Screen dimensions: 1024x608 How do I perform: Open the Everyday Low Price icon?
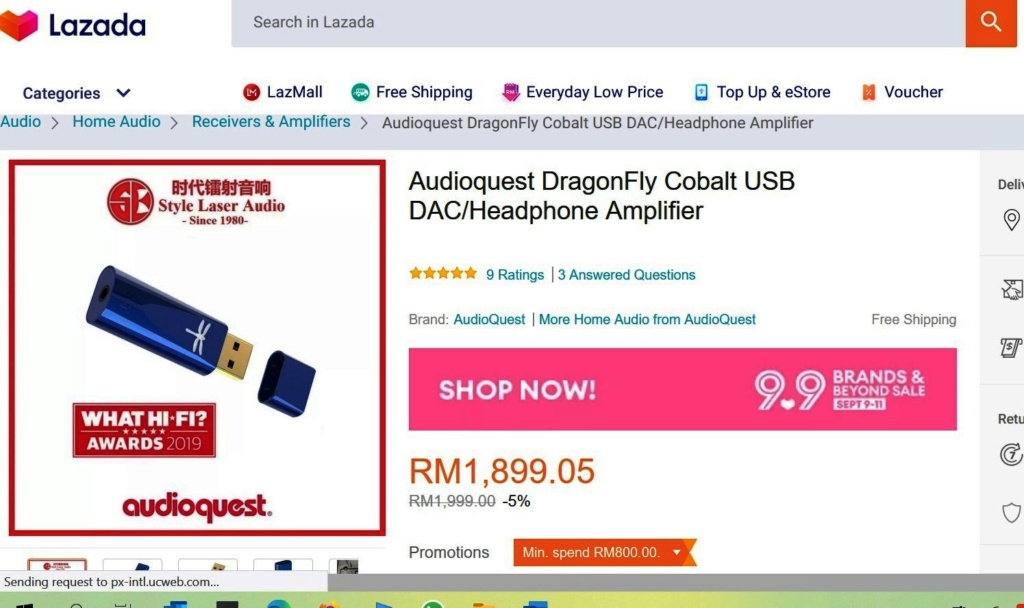[511, 93]
